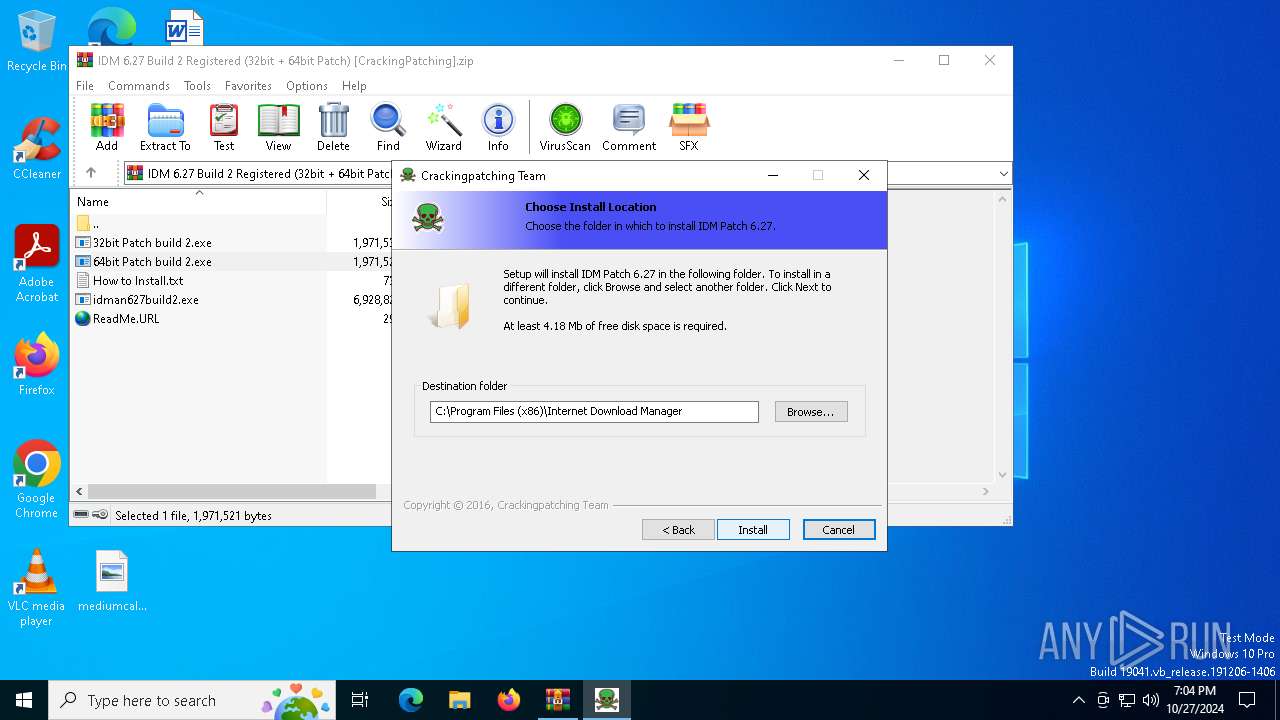Click the Type here to search box
The image size is (1280, 720).
192,700
